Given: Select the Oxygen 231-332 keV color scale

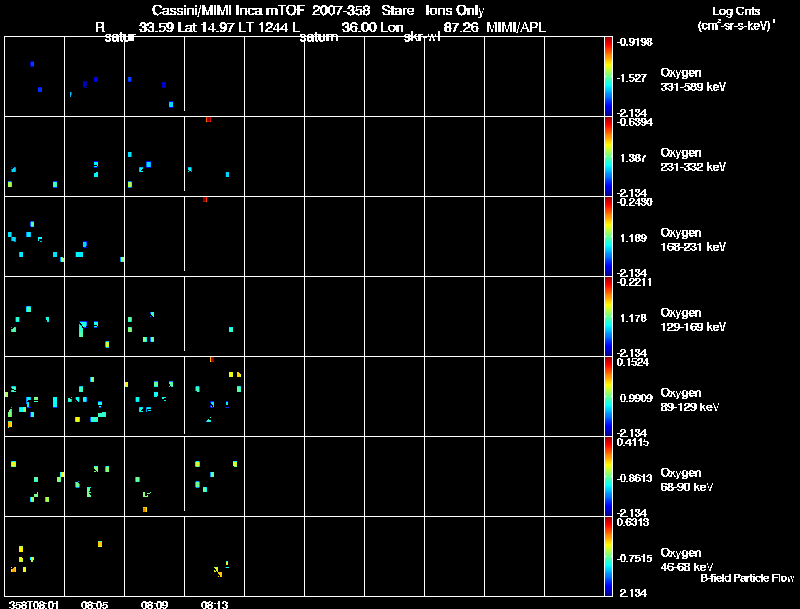Looking at the screenshot, I should point(608,157).
